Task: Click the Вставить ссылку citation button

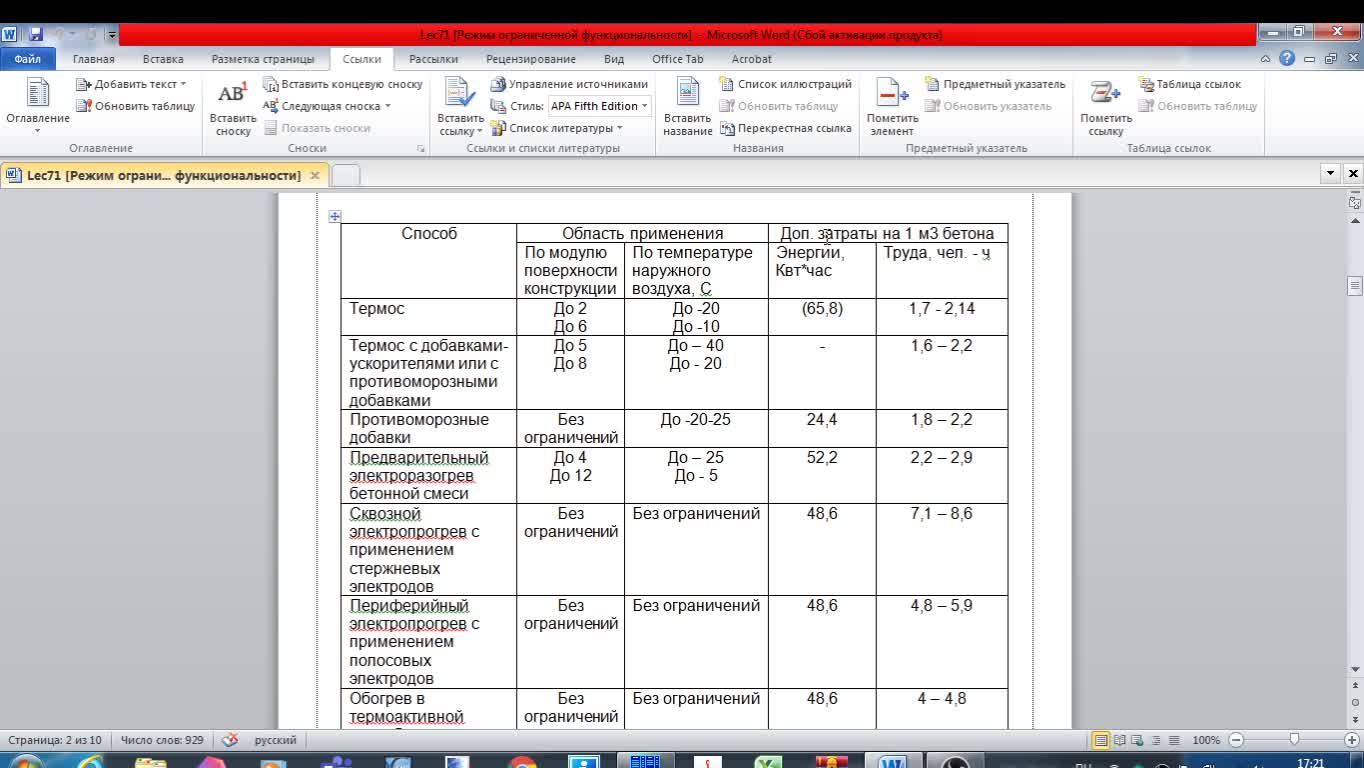Action: 460,108
